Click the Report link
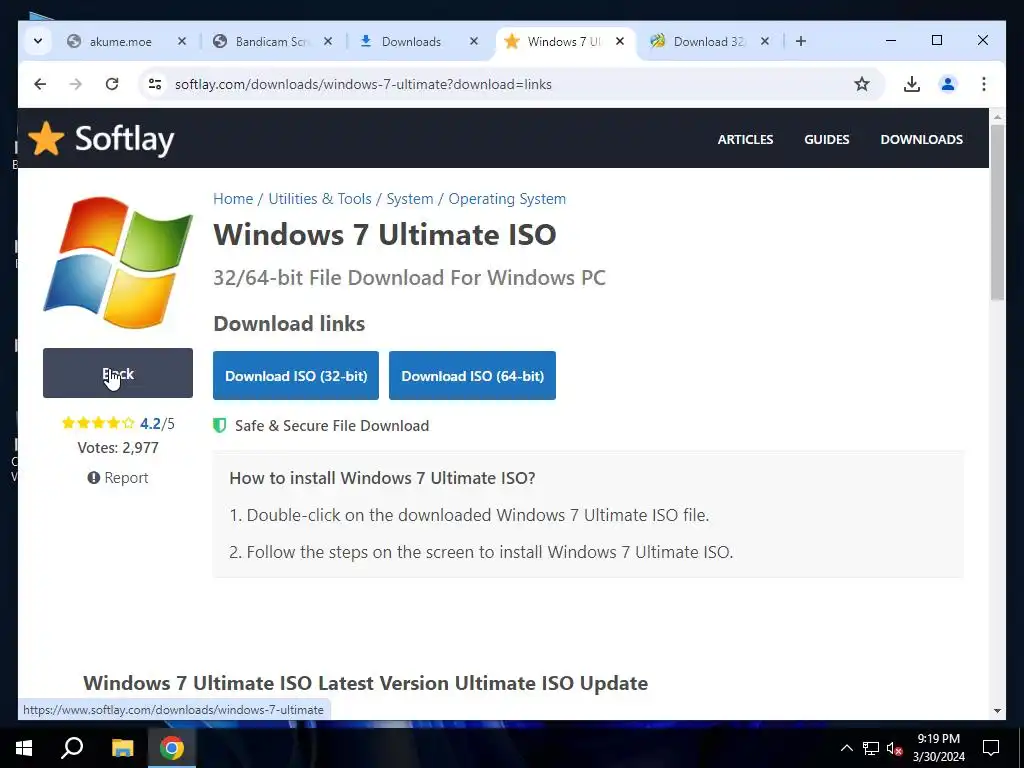1024x768 pixels. pyautogui.click(x=118, y=478)
